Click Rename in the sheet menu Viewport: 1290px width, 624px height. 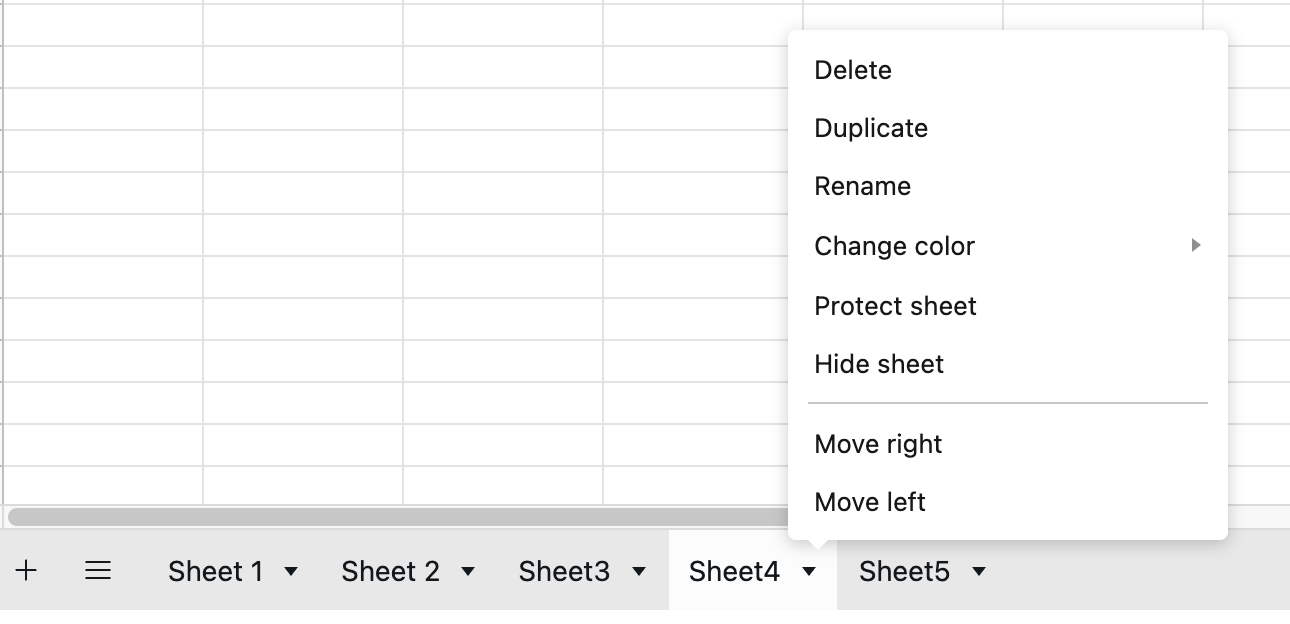click(863, 186)
